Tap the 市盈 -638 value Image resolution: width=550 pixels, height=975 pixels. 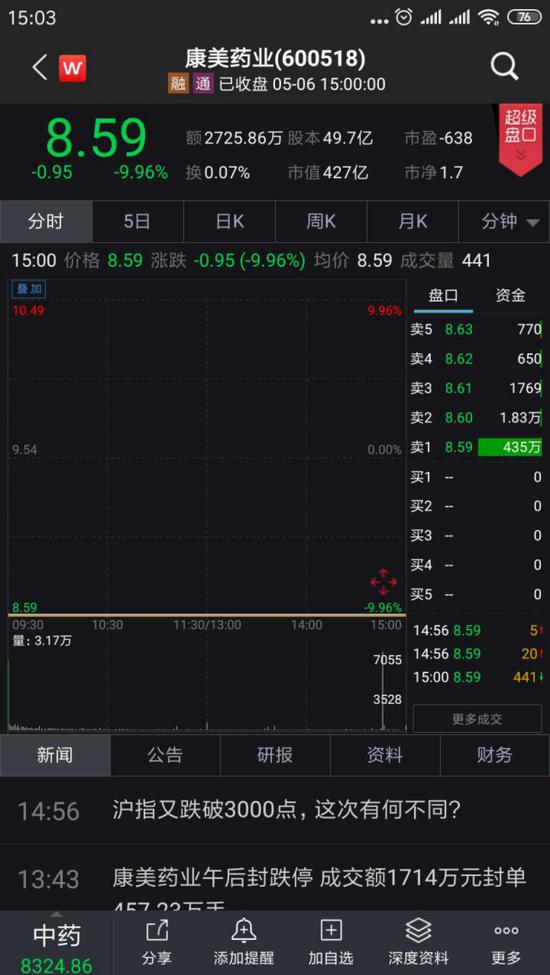click(x=438, y=138)
